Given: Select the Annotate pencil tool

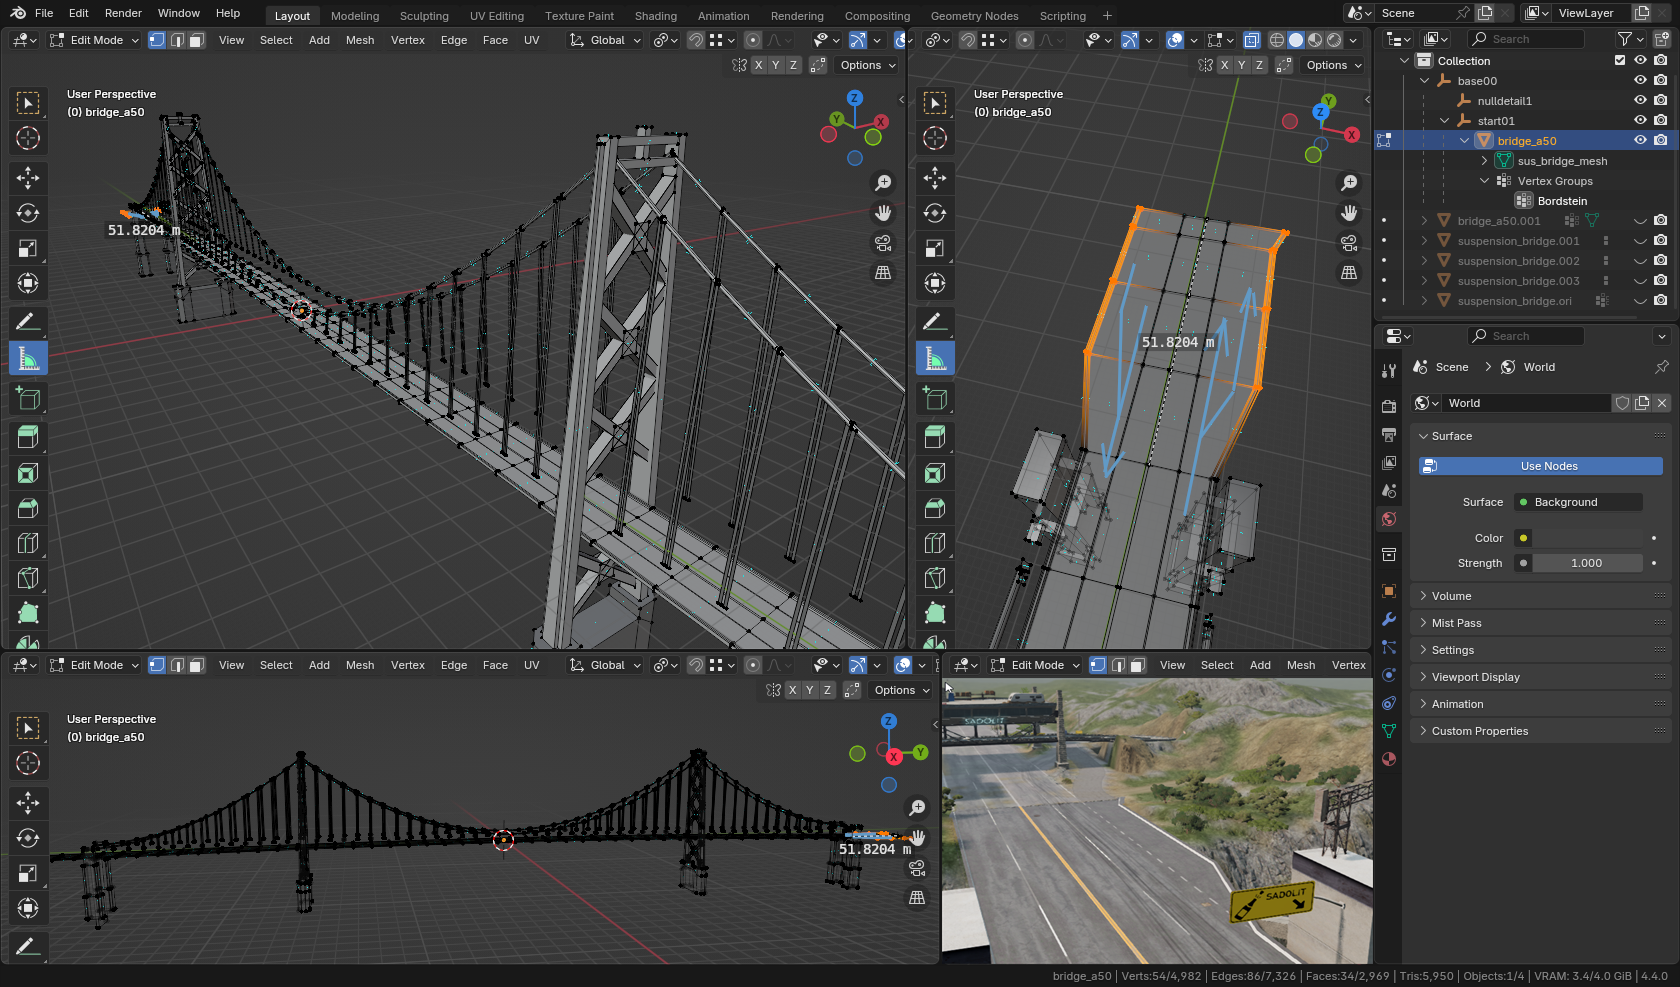Looking at the screenshot, I should (28, 322).
